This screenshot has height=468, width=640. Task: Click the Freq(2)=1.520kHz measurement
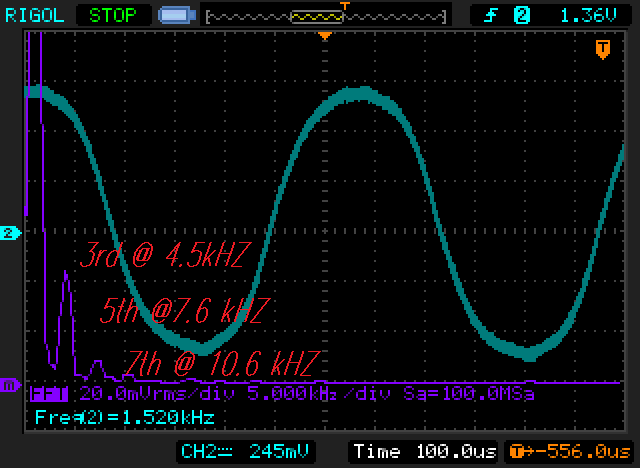pyautogui.click(x=125, y=417)
